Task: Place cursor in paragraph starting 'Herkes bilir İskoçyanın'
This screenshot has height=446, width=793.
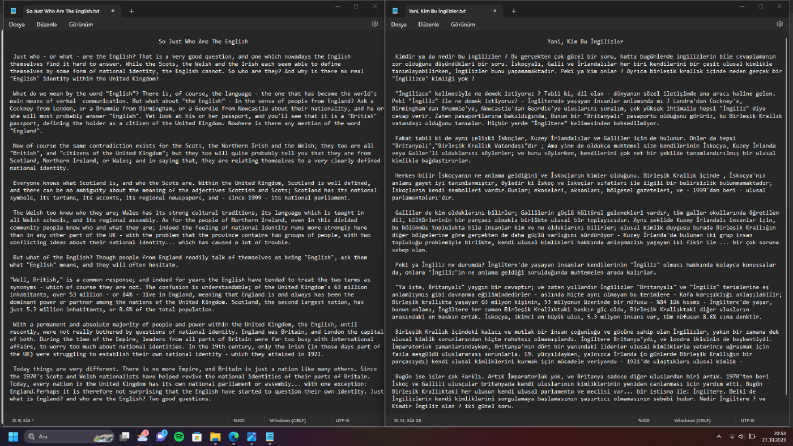Action: click(x=584, y=187)
